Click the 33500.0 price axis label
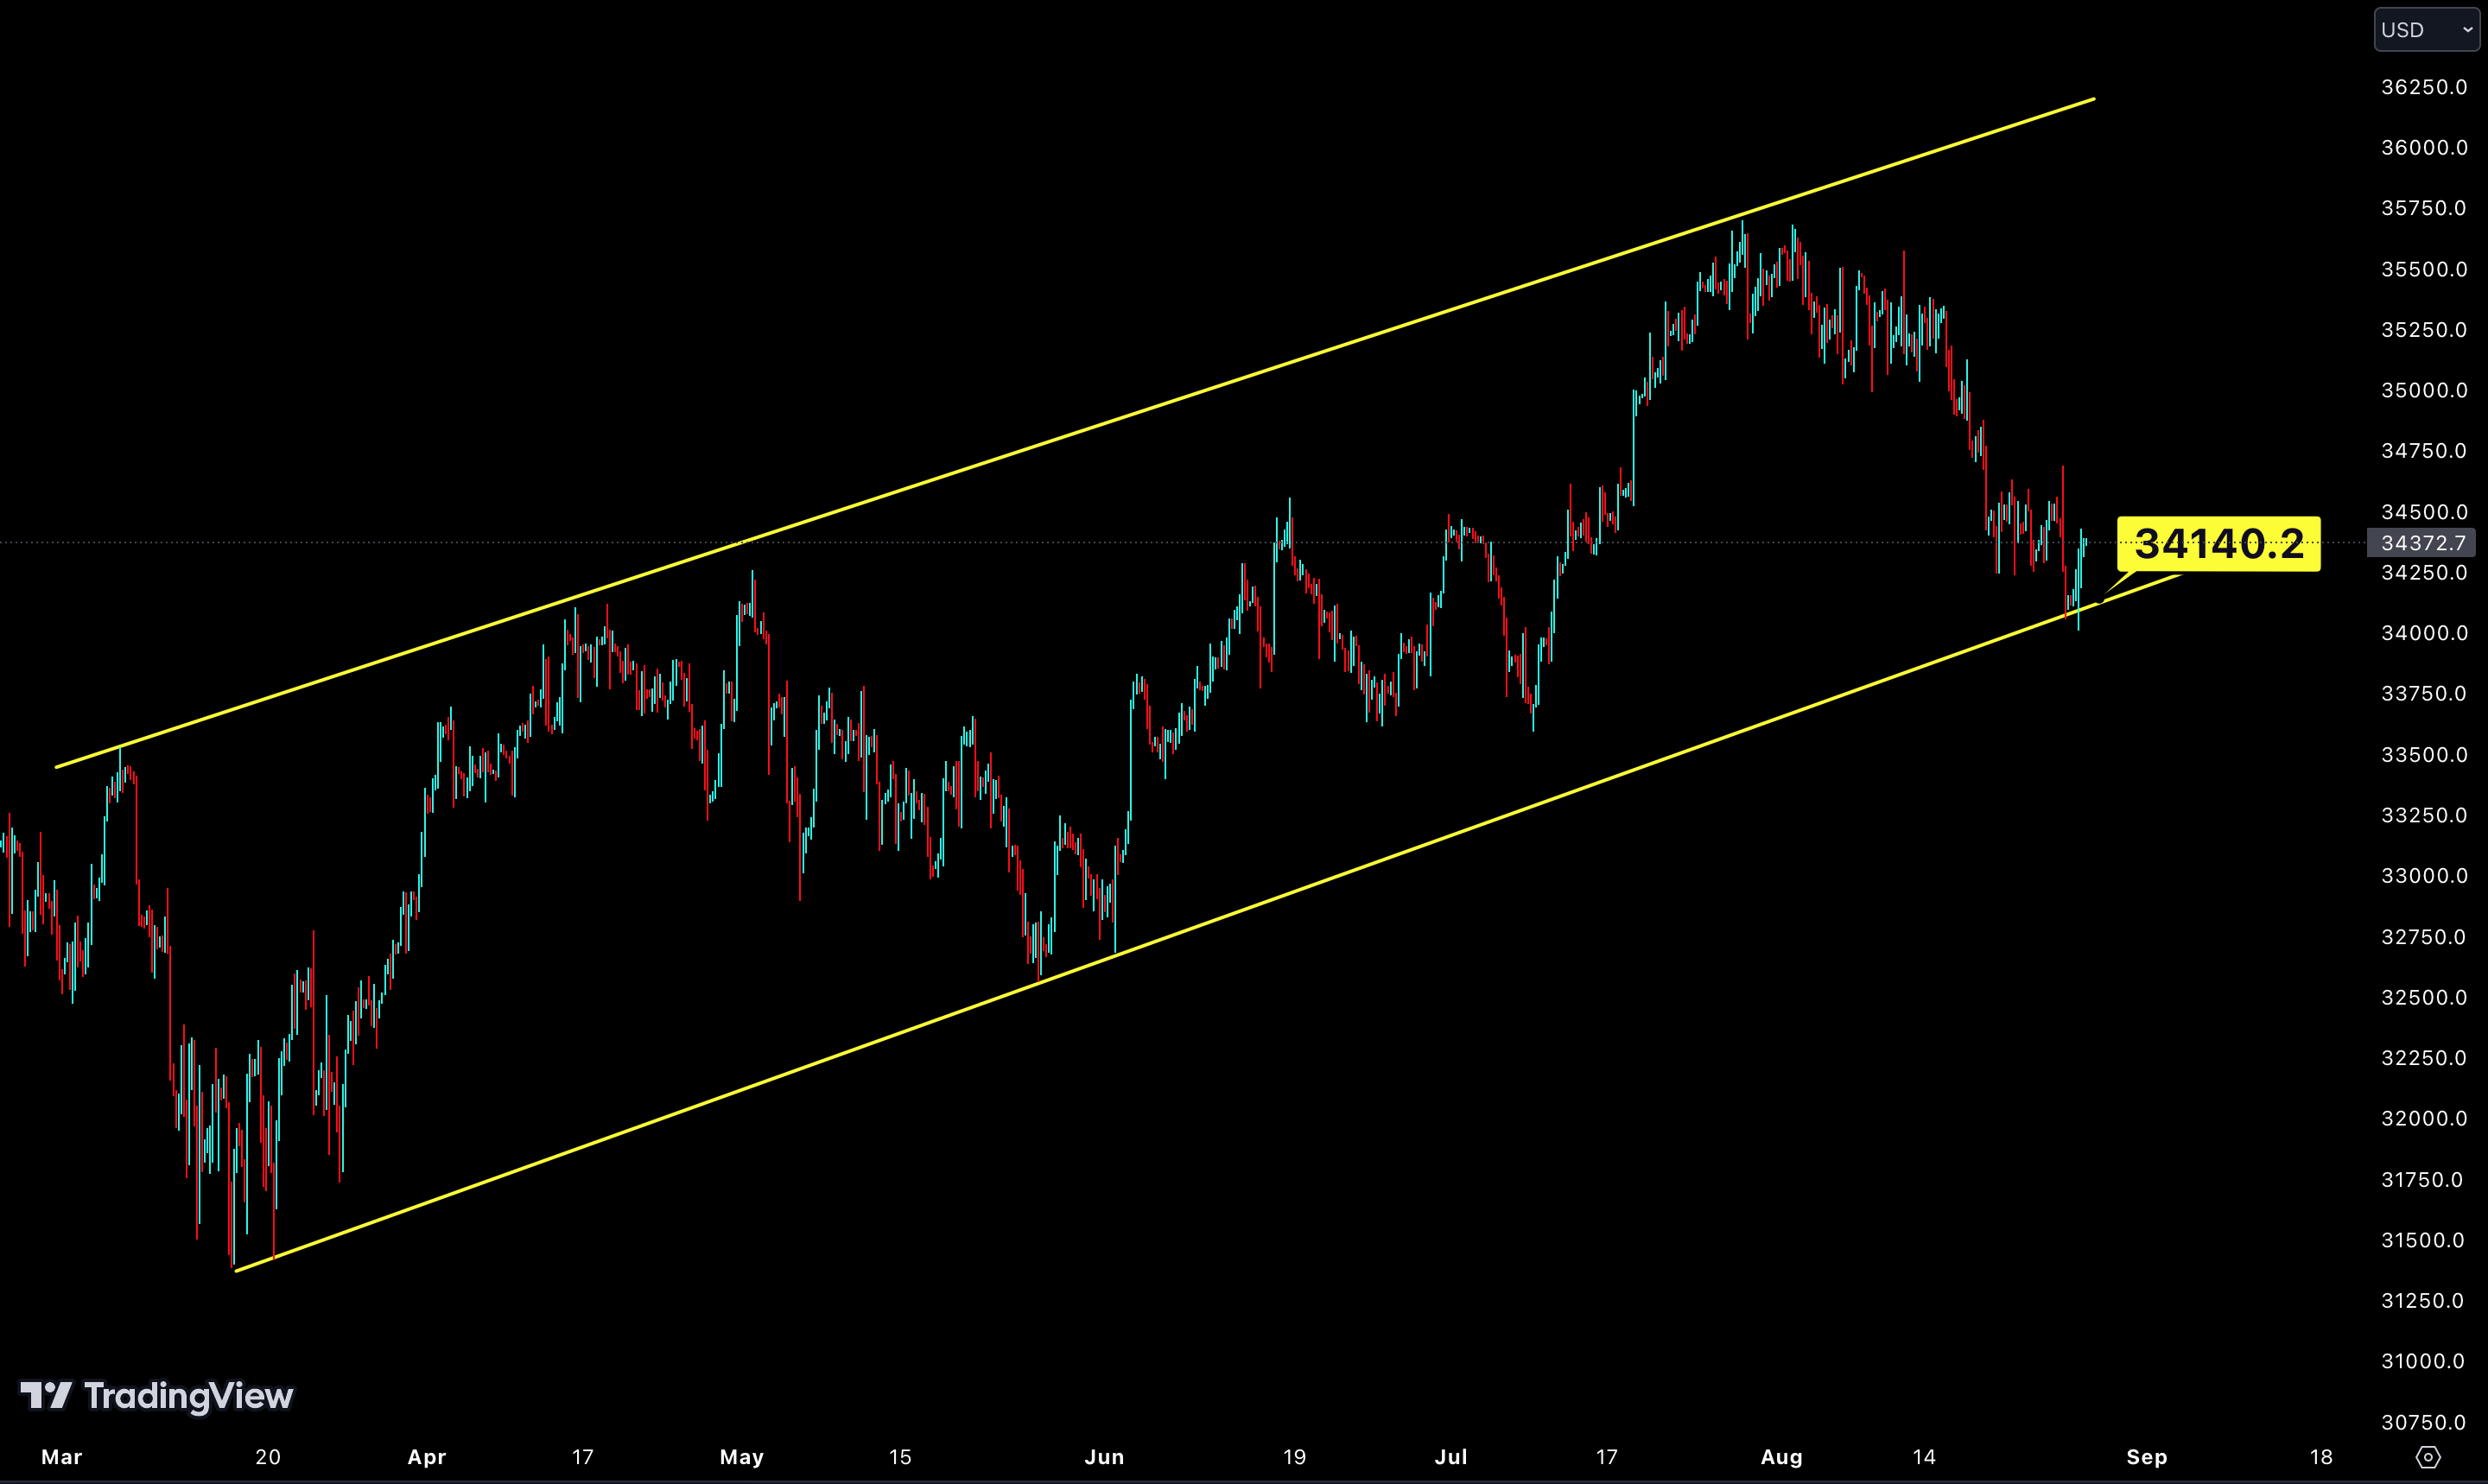Screen dimensions: 2488x1484 2424,755
